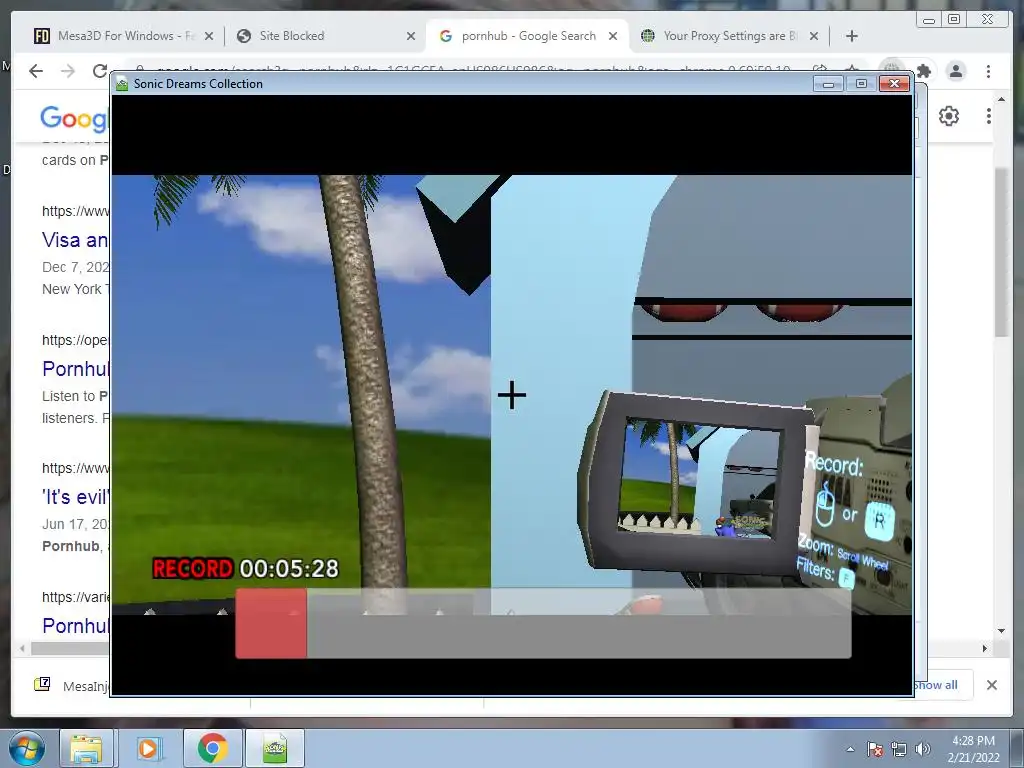
Task: Open the 'Visa an...' search result
Action: [75, 240]
